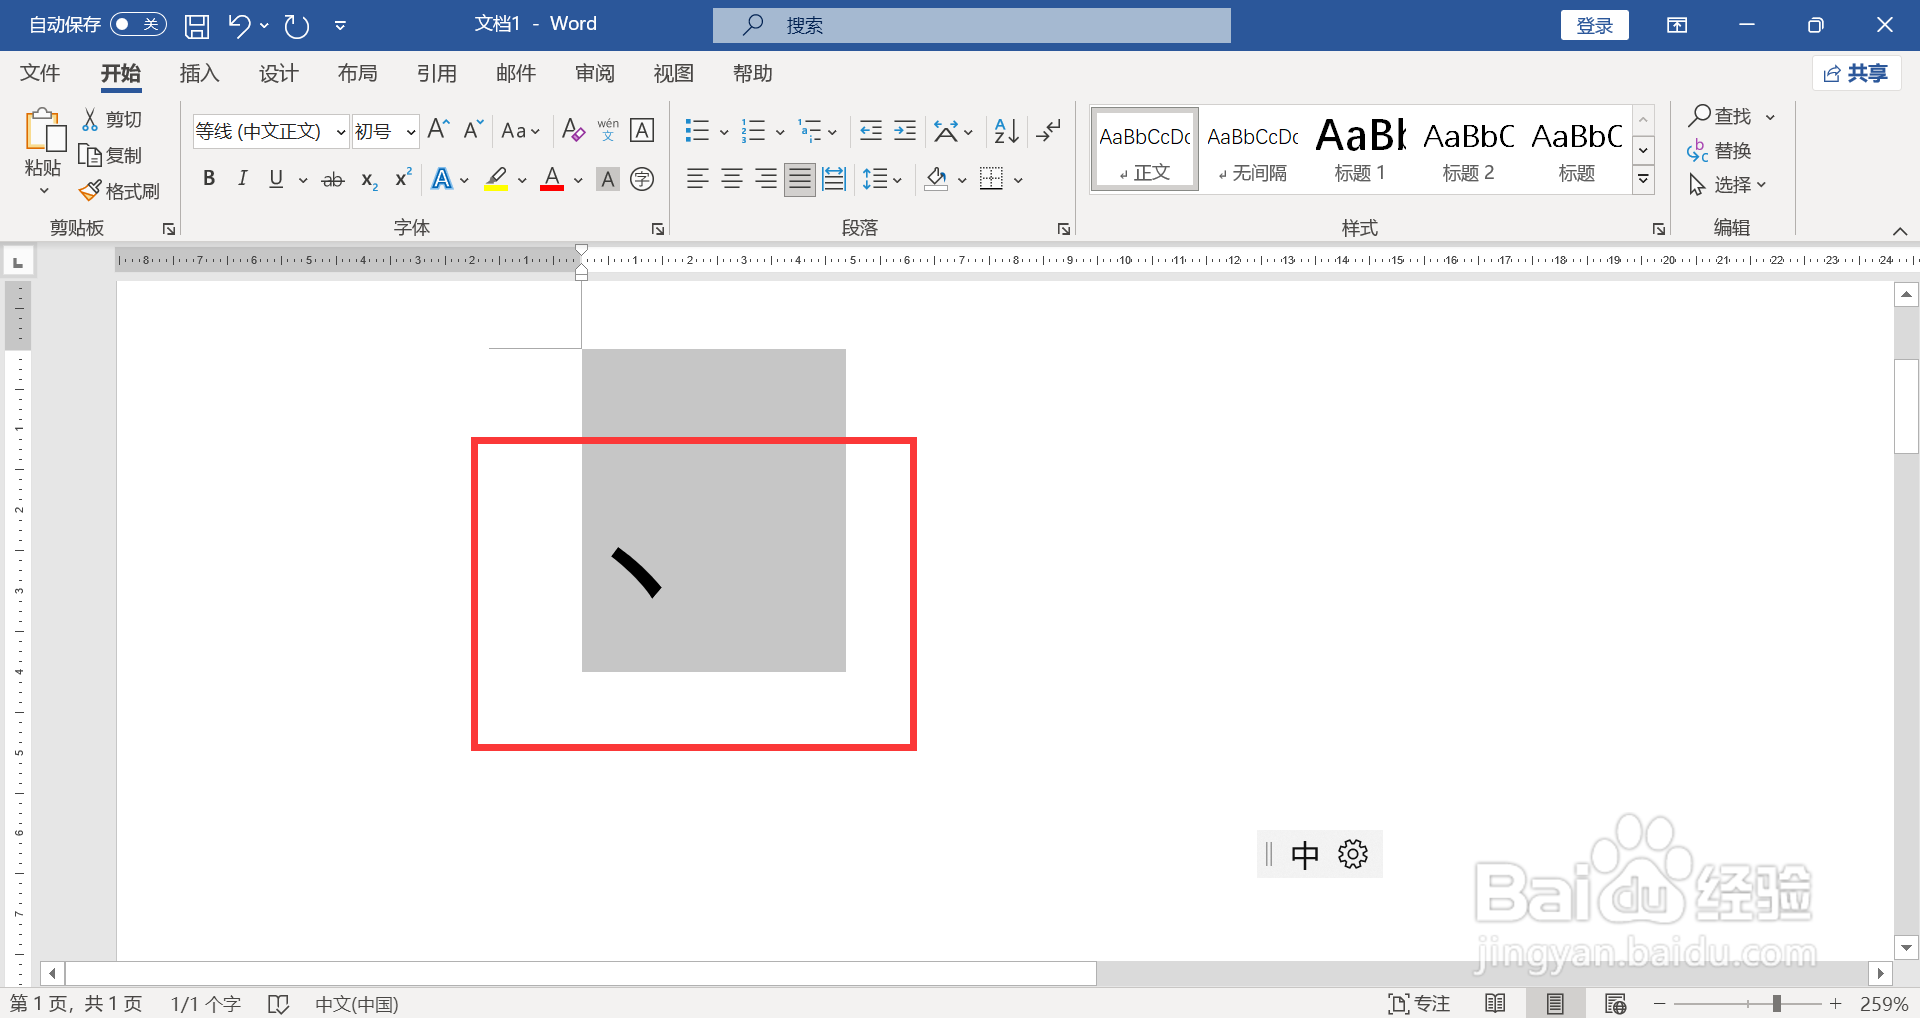Increase paragraph indent
The width and height of the screenshot is (1920, 1018).
pyautogui.click(x=905, y=130)
